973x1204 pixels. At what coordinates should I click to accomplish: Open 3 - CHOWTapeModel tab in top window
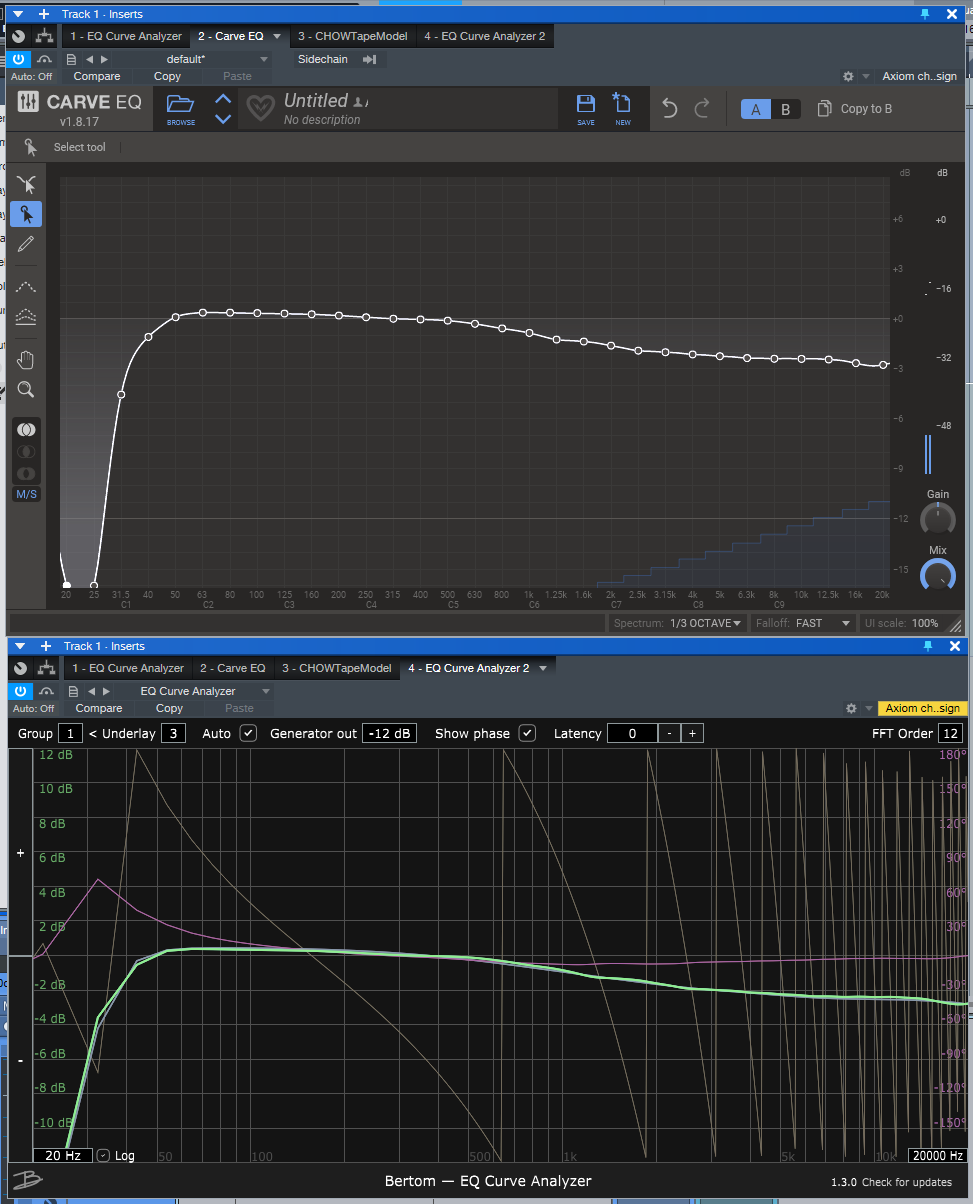point(352,36)
